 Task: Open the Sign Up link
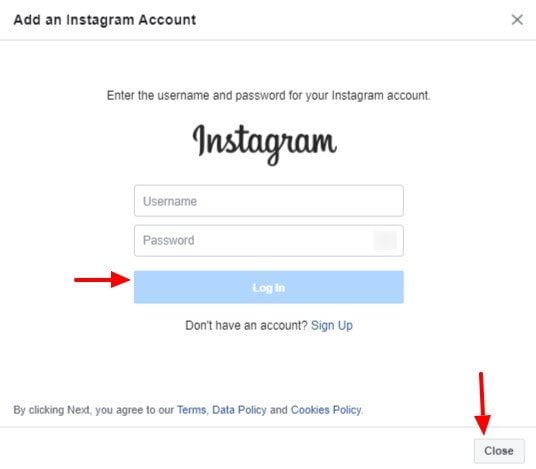[332, 325]
